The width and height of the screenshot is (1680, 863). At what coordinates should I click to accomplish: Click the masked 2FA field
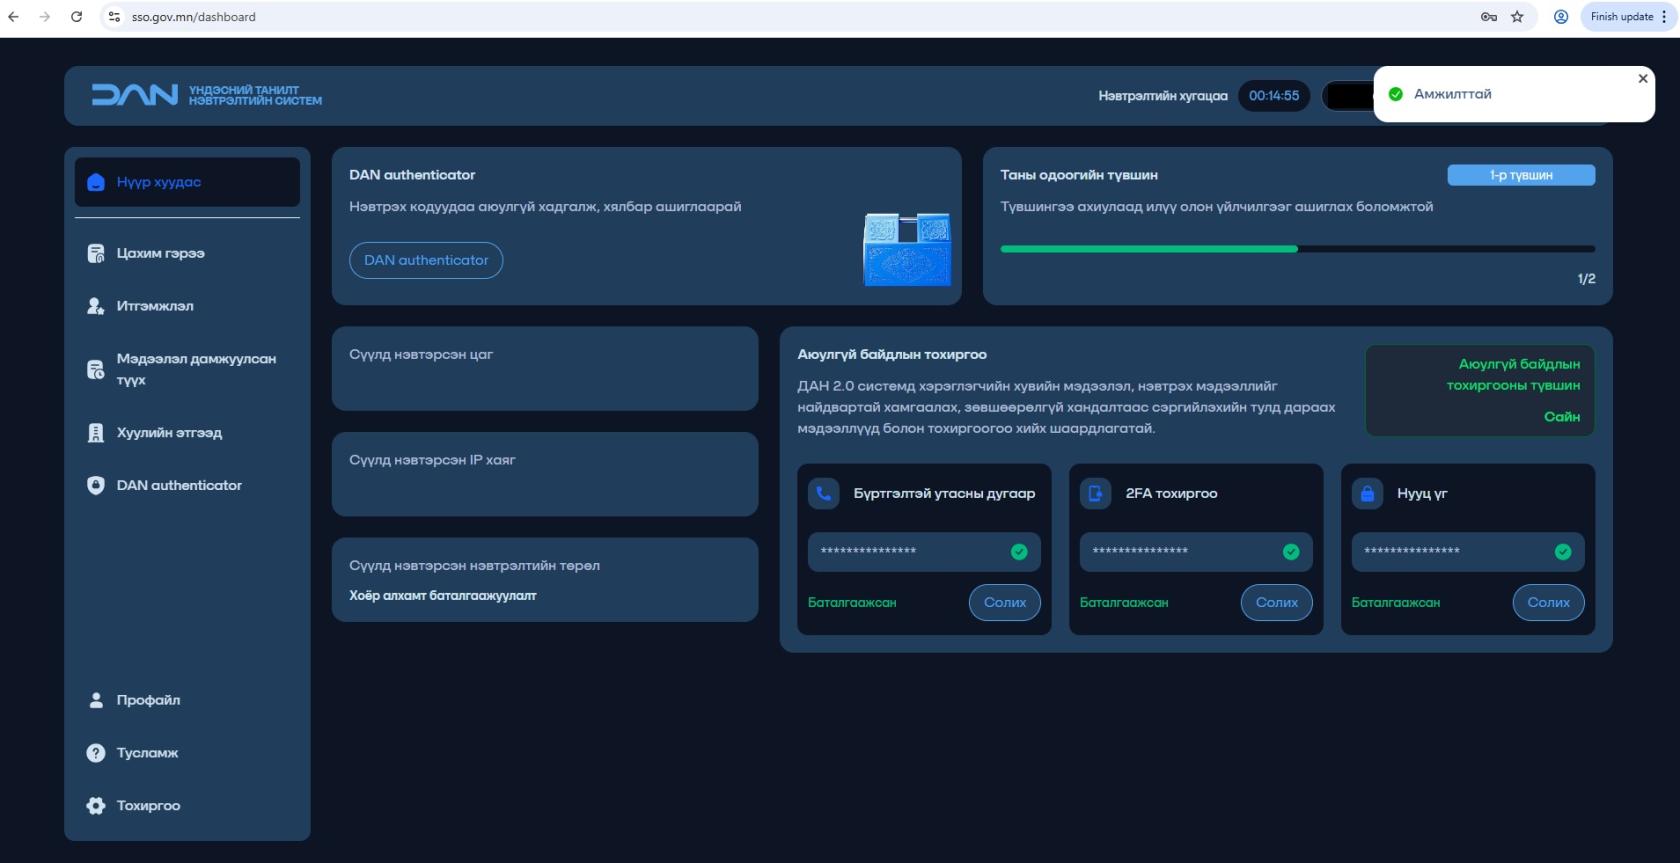click(x=1196, y=552)
